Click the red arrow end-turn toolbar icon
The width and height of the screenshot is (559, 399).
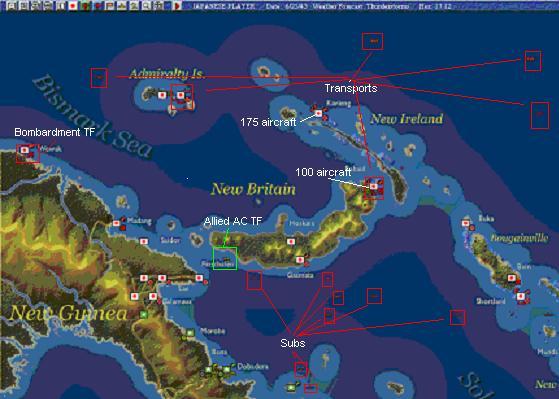click(177, 6)
